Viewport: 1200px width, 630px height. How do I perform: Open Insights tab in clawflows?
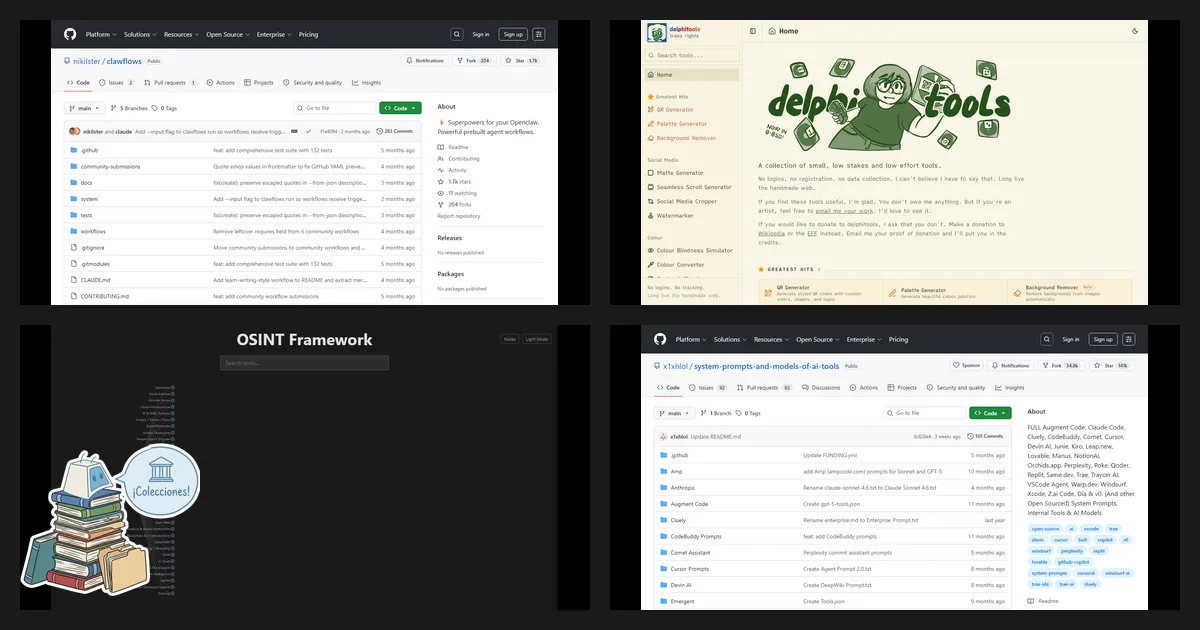pyautogui.click(x=367, y=83)
